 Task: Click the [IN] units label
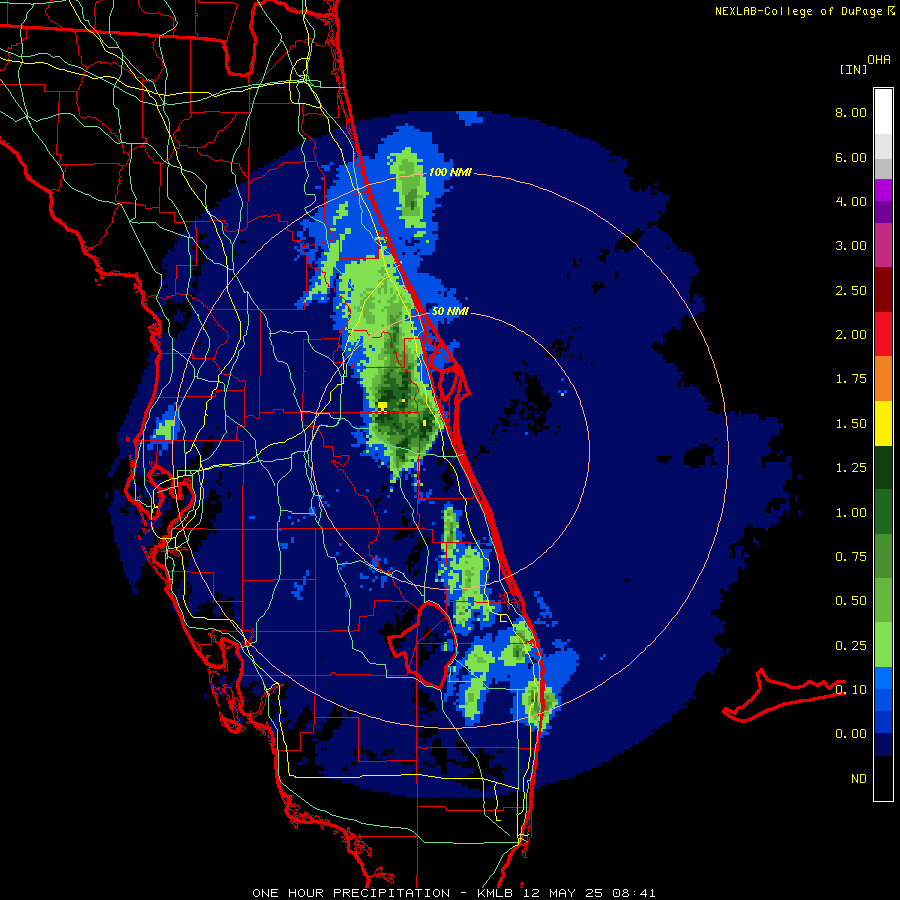point(853,69)
